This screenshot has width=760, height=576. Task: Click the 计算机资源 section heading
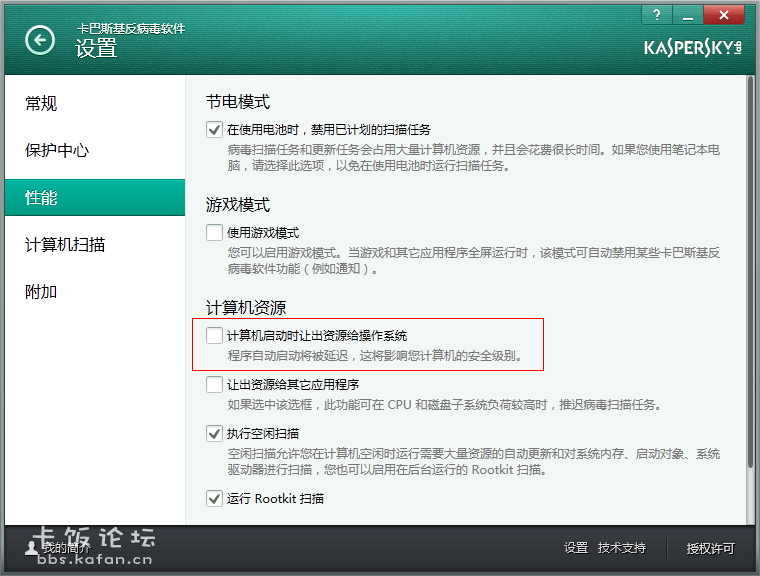[246, 307]
